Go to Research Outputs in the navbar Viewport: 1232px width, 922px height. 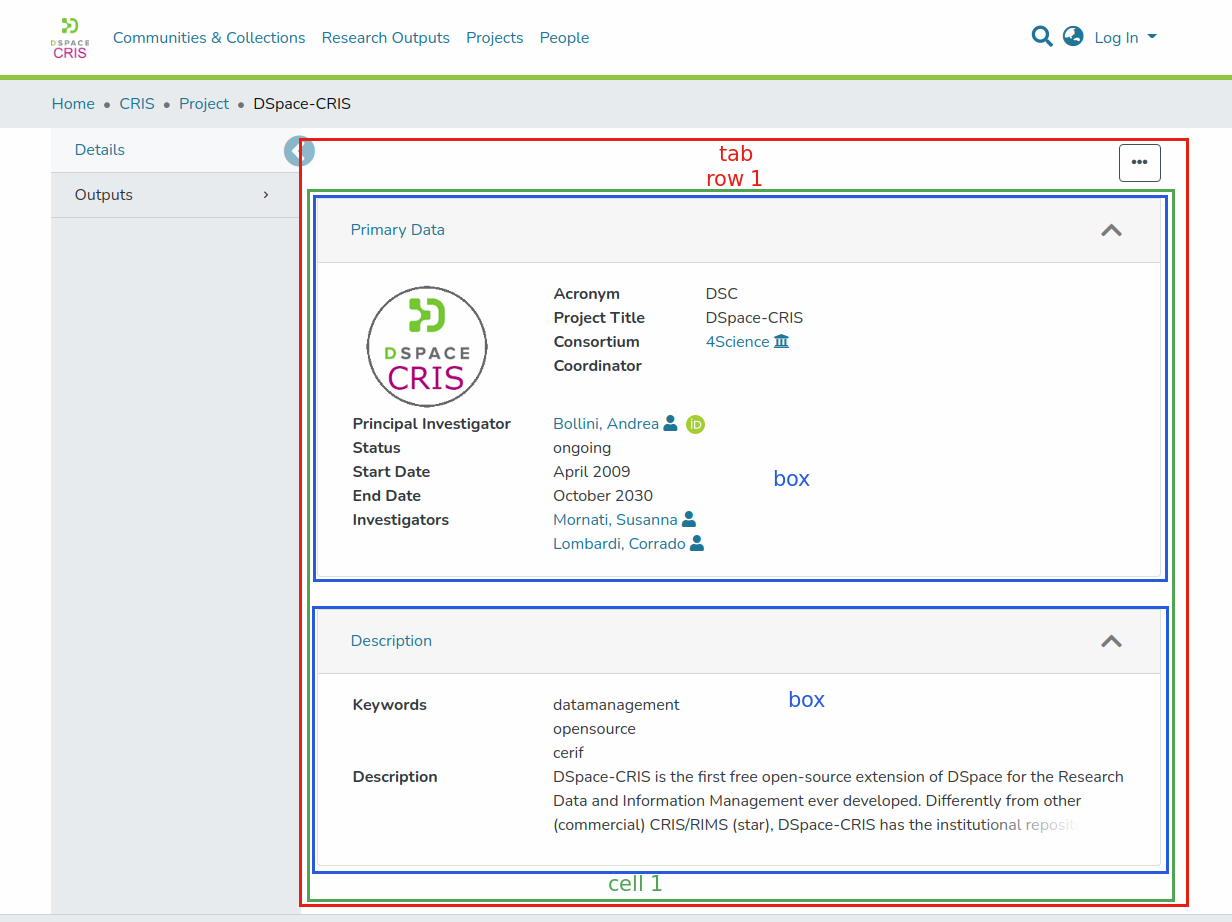pyautogui.click(x=386, y=38)
